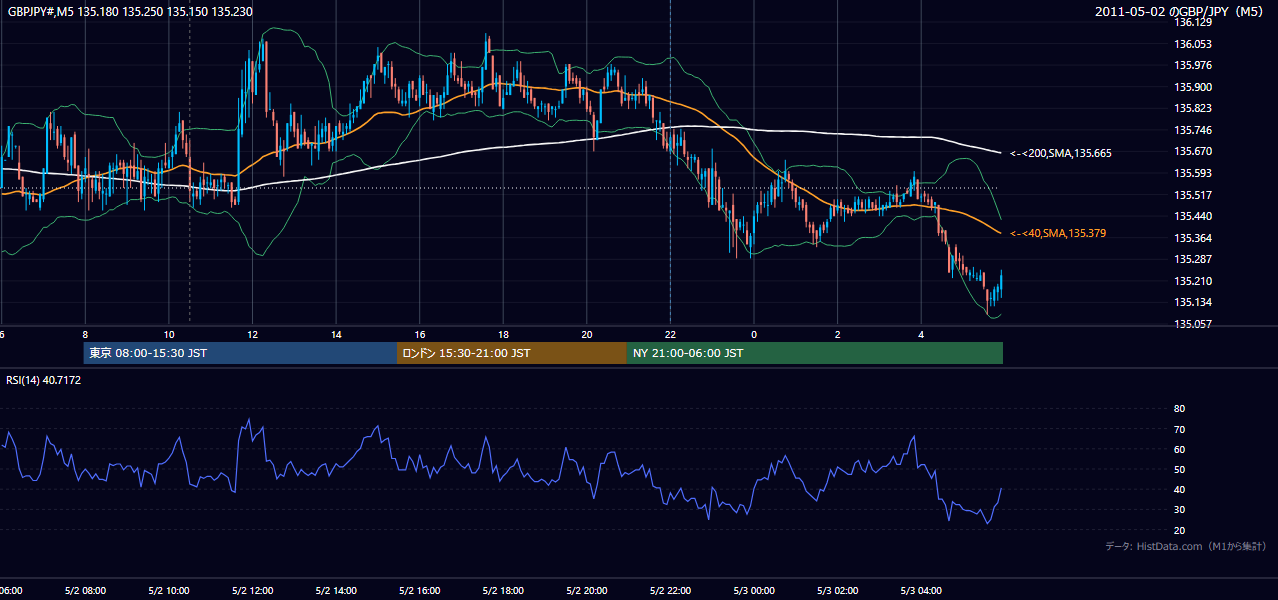Click price axis value 135.670
Viewport: 1278px width, 600px height.
pyautogui.click(x=1192, y=151)
